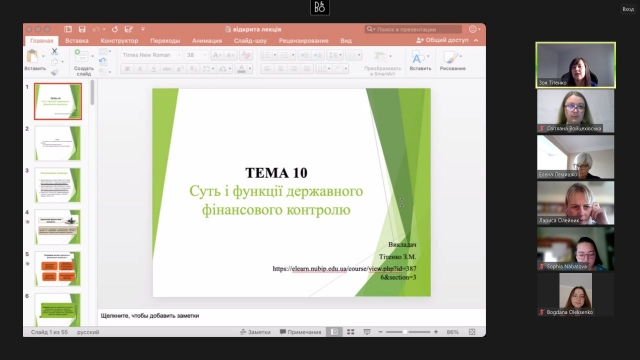Open the line spacing dropdown

(x=335, y=55)
